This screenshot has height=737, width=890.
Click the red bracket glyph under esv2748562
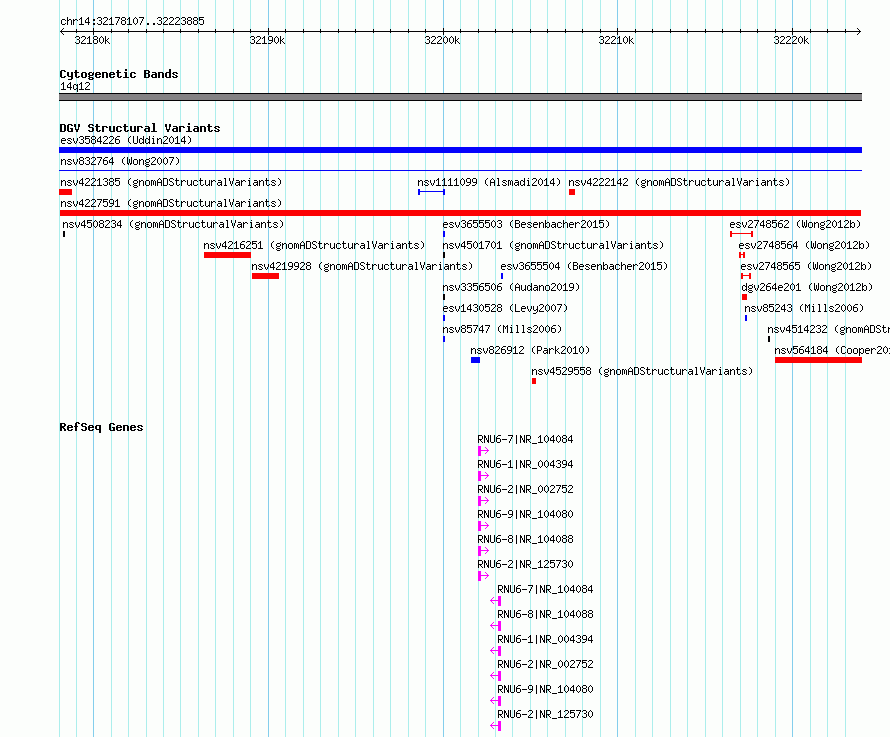(741, 234)
